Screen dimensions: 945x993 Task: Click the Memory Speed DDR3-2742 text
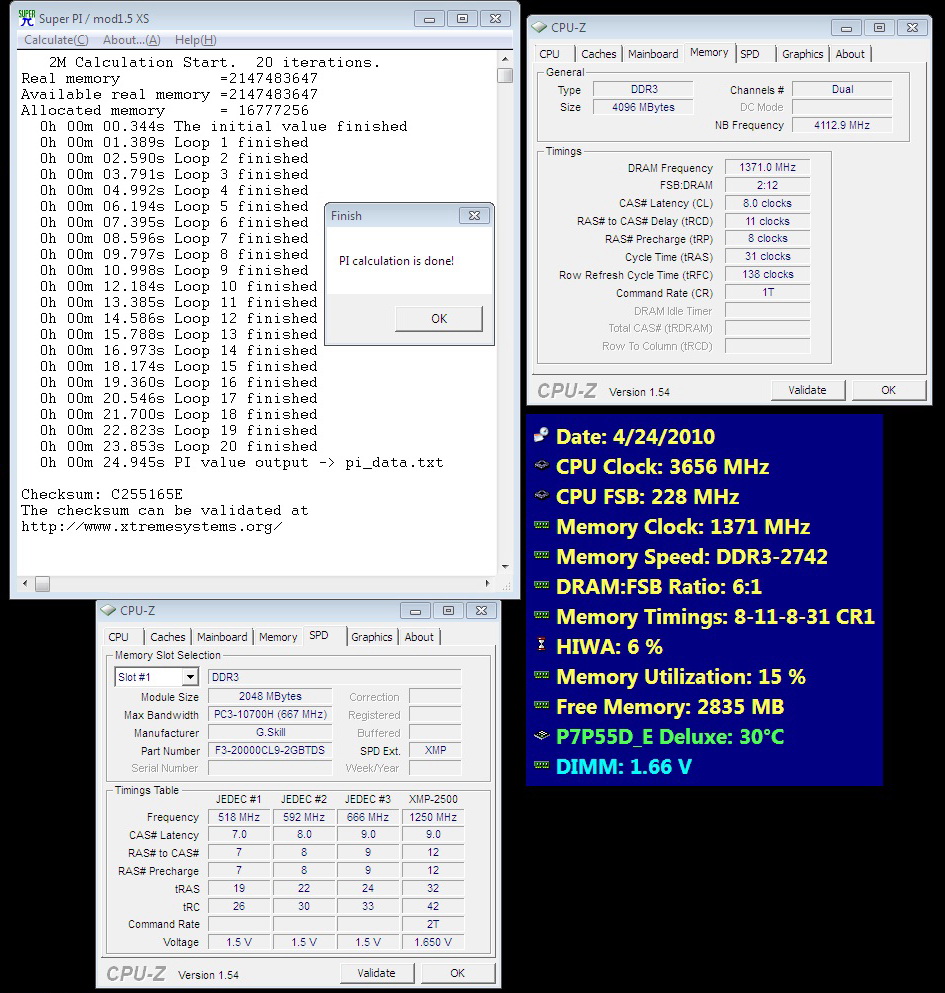click(x=692, y=556)
